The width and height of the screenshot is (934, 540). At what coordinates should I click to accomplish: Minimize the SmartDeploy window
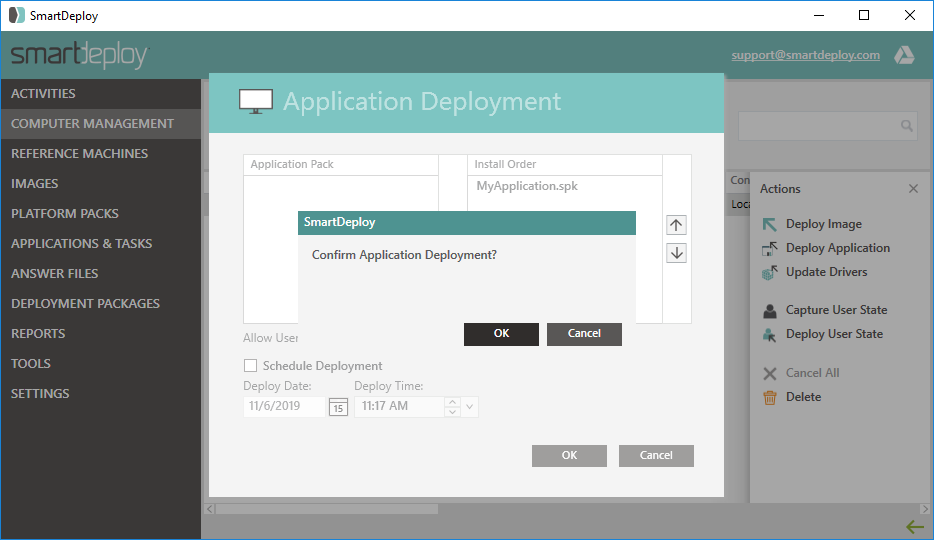point(819,15)
